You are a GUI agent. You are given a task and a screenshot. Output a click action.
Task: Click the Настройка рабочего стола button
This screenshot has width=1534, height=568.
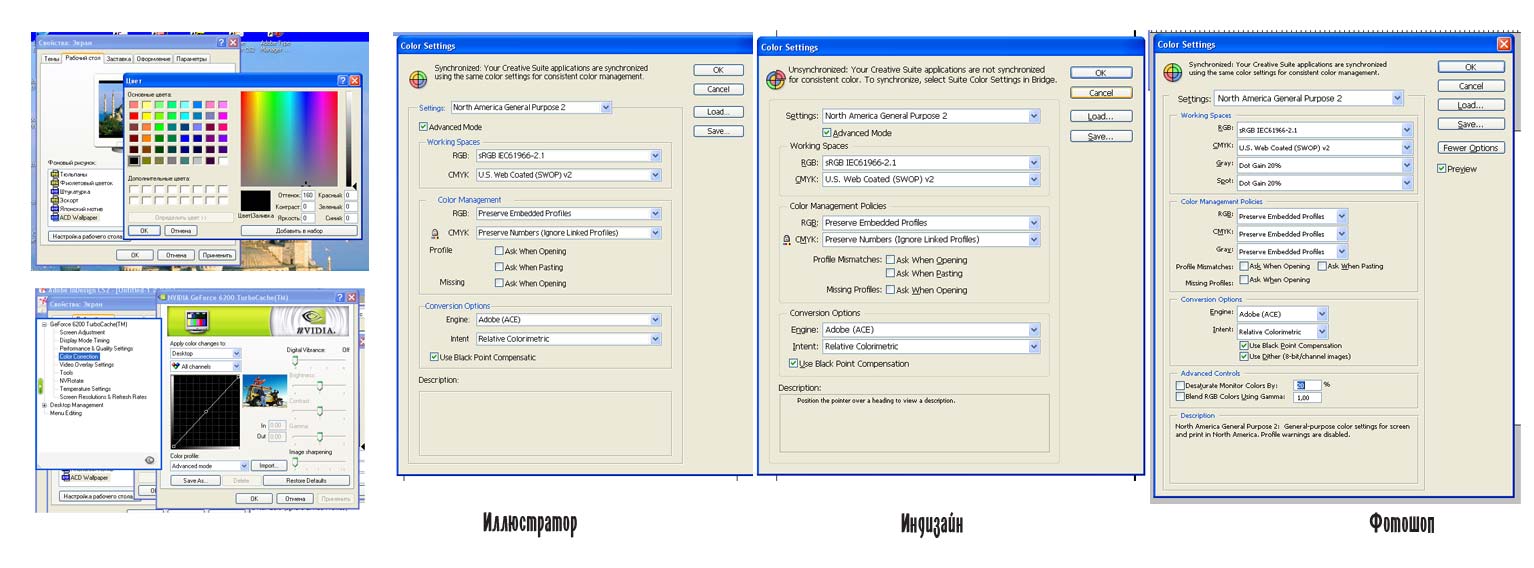[87, 237]
